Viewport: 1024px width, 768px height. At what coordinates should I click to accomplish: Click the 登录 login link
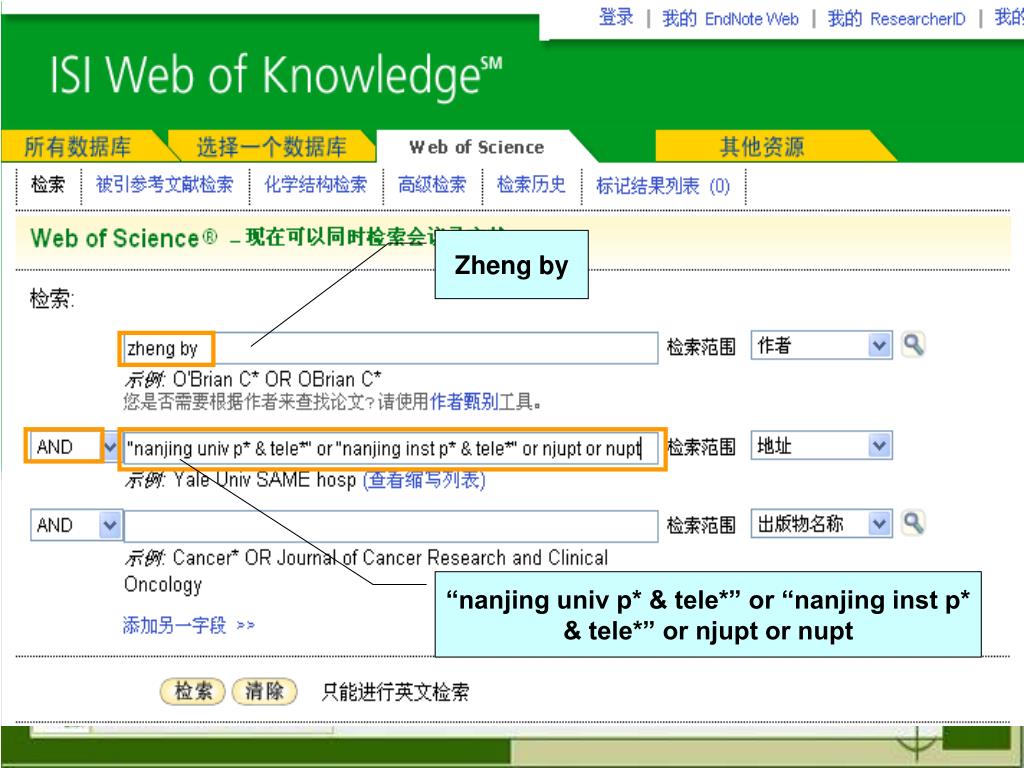pyautogui.click(x=616, y=17)
